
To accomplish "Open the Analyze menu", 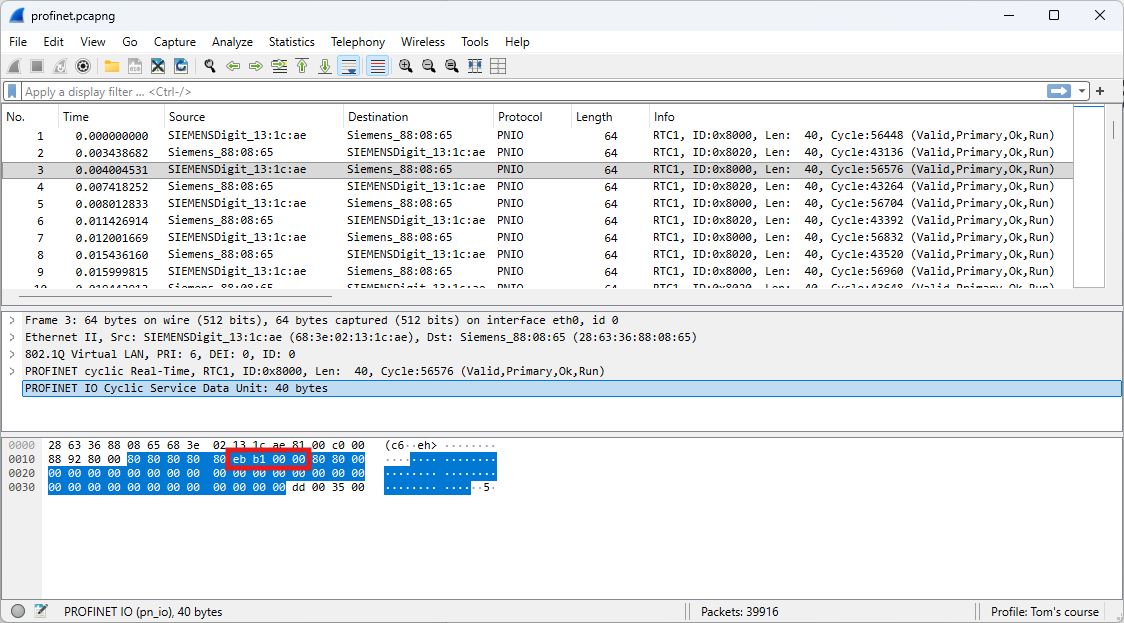I will [232, 42].
